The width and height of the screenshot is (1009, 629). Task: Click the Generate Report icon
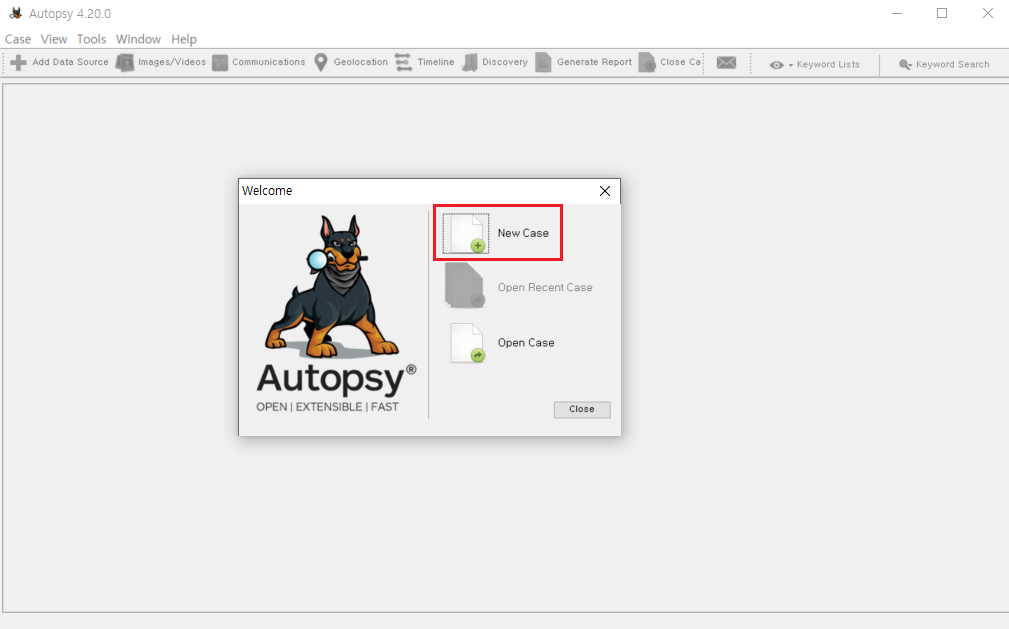click(543, 62)
